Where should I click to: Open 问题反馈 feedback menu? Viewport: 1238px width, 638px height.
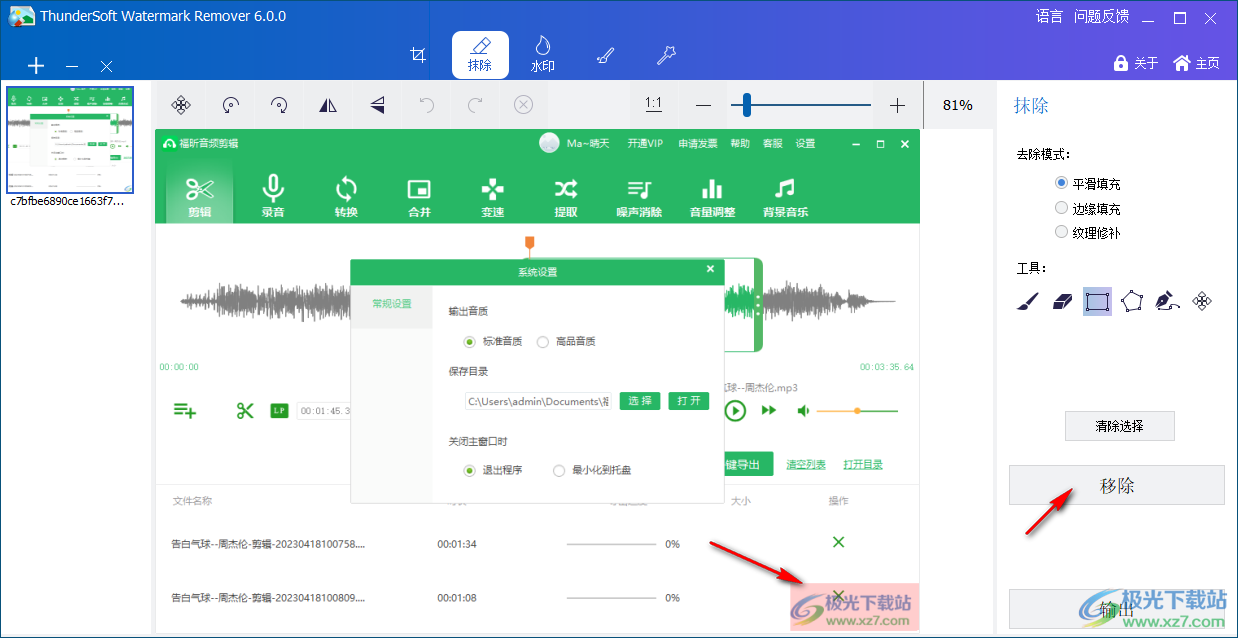(x=1101, y=16)
